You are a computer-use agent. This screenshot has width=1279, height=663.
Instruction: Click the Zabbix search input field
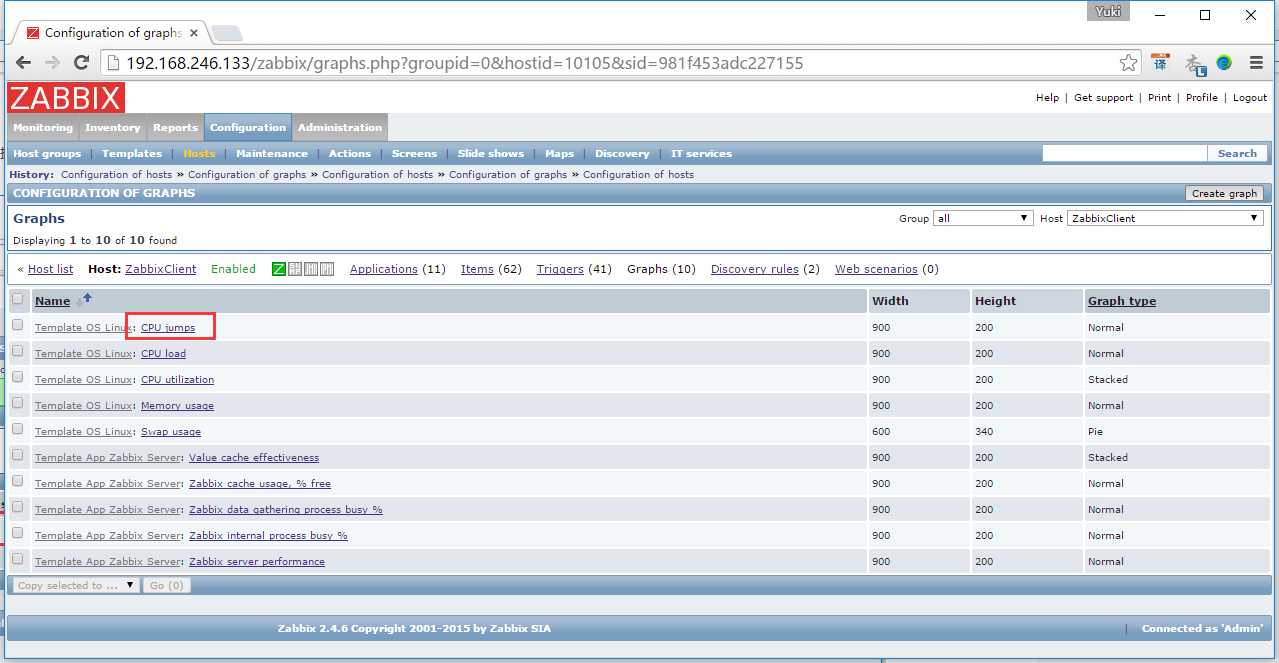pos(1125,154)
